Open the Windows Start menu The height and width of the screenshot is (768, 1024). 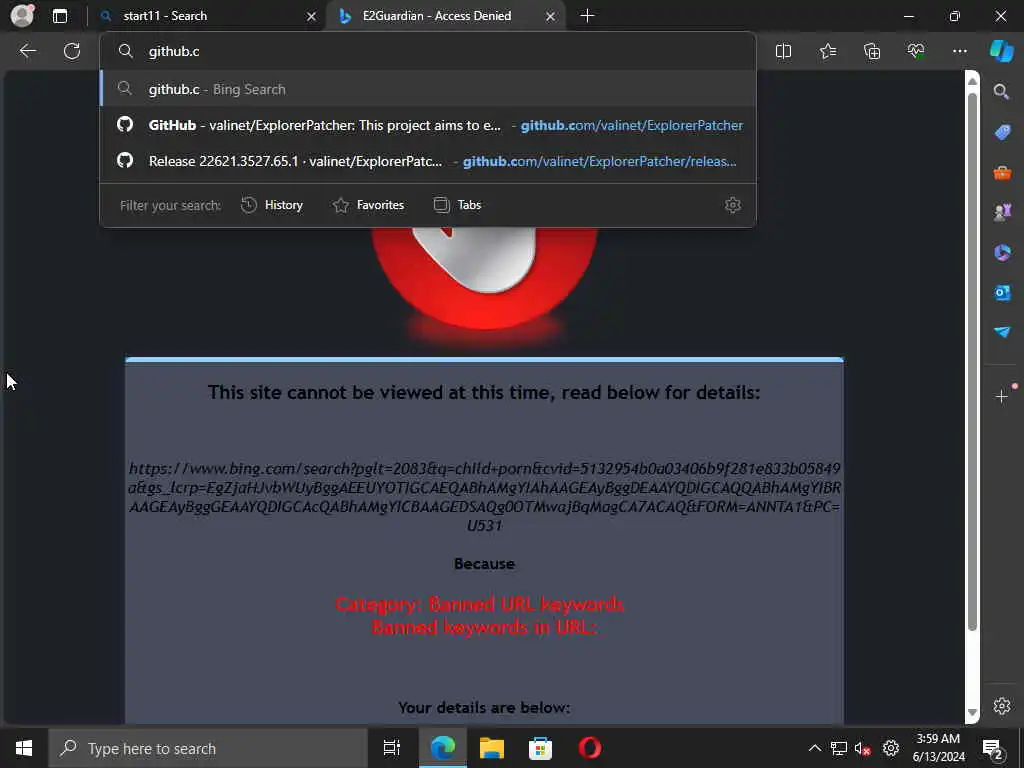[24, 748]
